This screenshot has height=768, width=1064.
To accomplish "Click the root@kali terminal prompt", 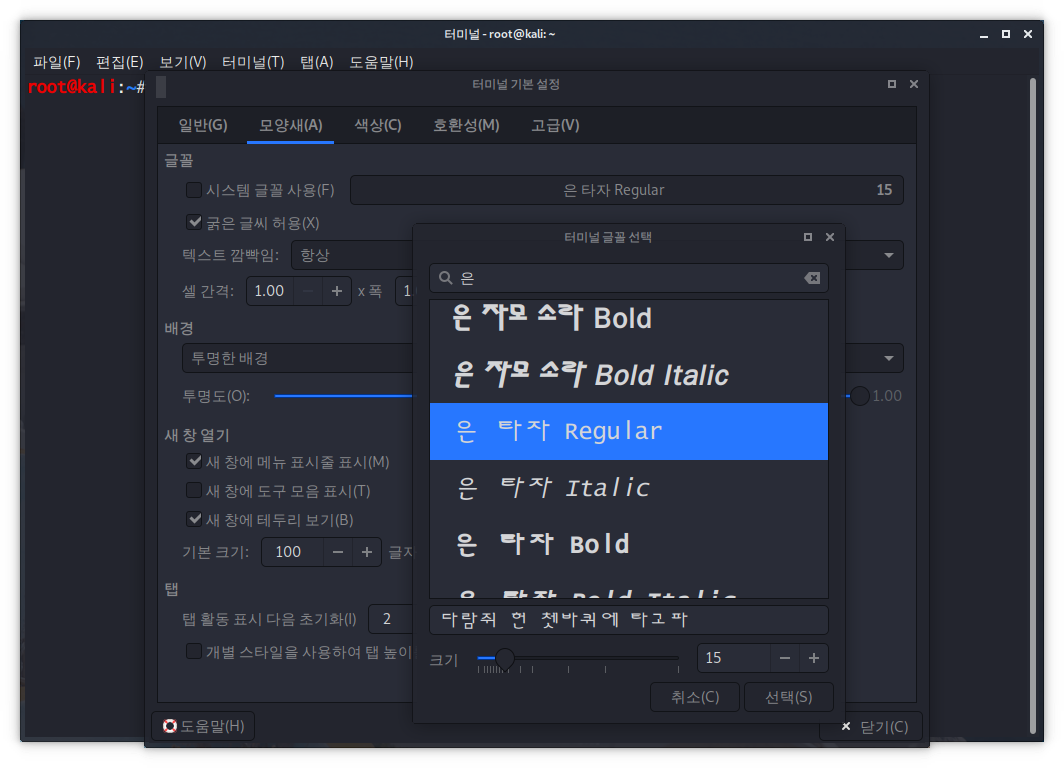I will tap(86, 87).
